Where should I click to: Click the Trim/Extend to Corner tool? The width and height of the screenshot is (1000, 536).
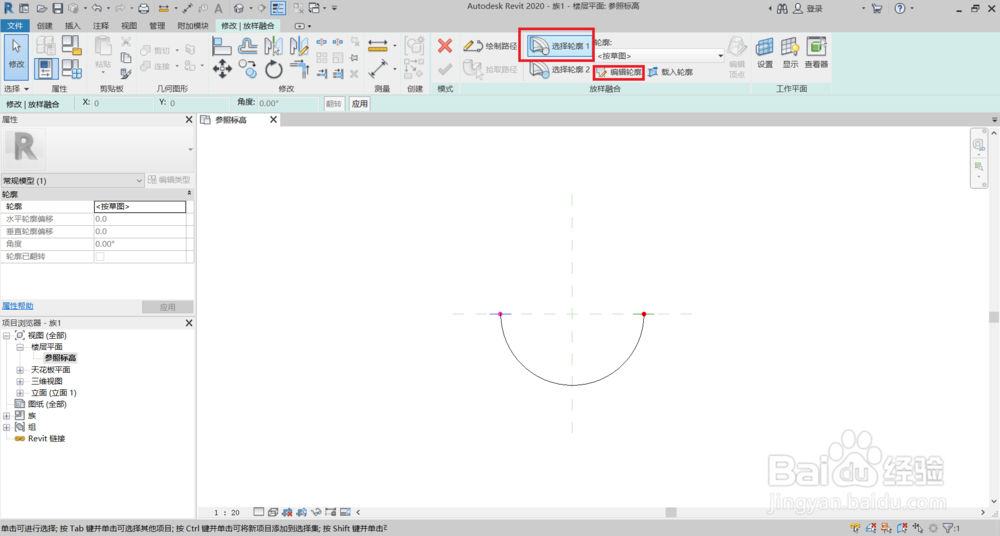[298, 68]
